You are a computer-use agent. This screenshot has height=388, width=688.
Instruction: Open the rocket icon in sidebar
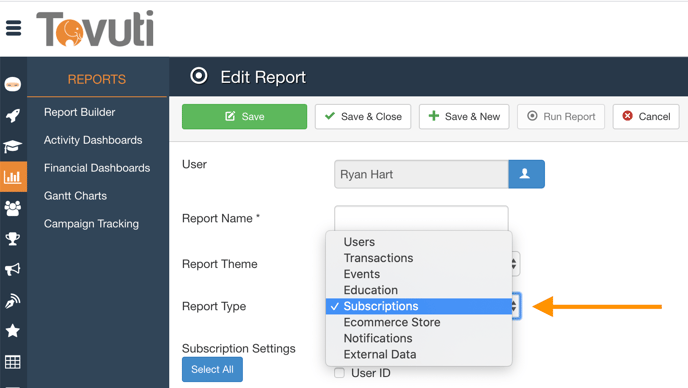(x=13, y=115)
